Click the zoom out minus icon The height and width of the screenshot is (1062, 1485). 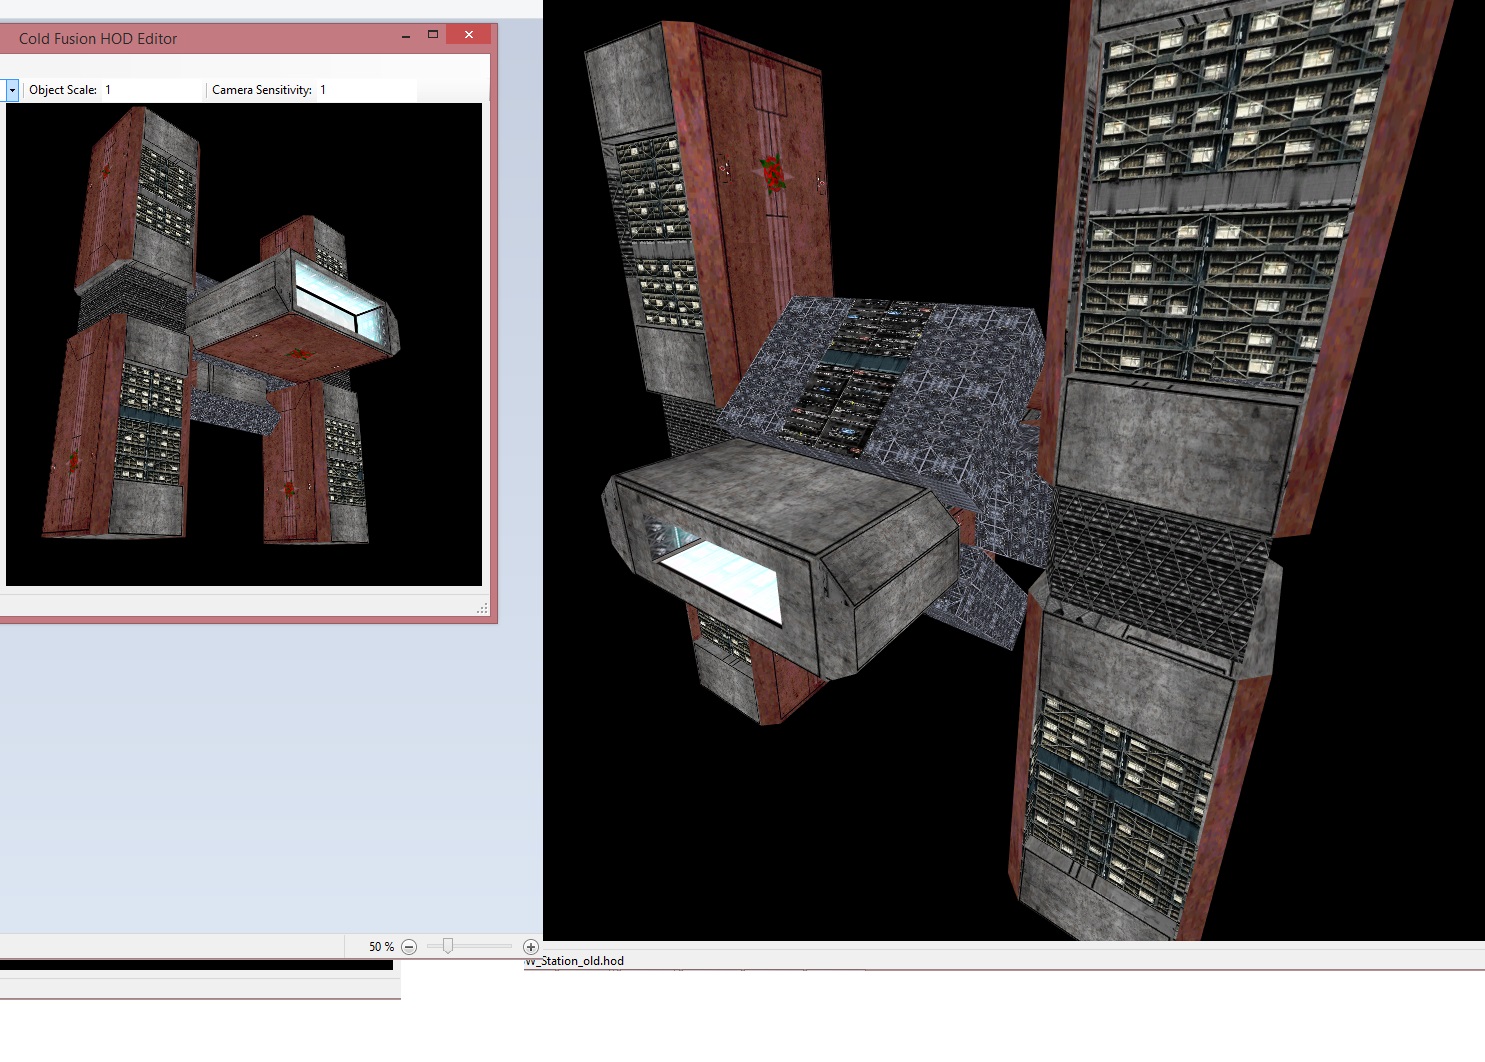[x=409, y=947]
